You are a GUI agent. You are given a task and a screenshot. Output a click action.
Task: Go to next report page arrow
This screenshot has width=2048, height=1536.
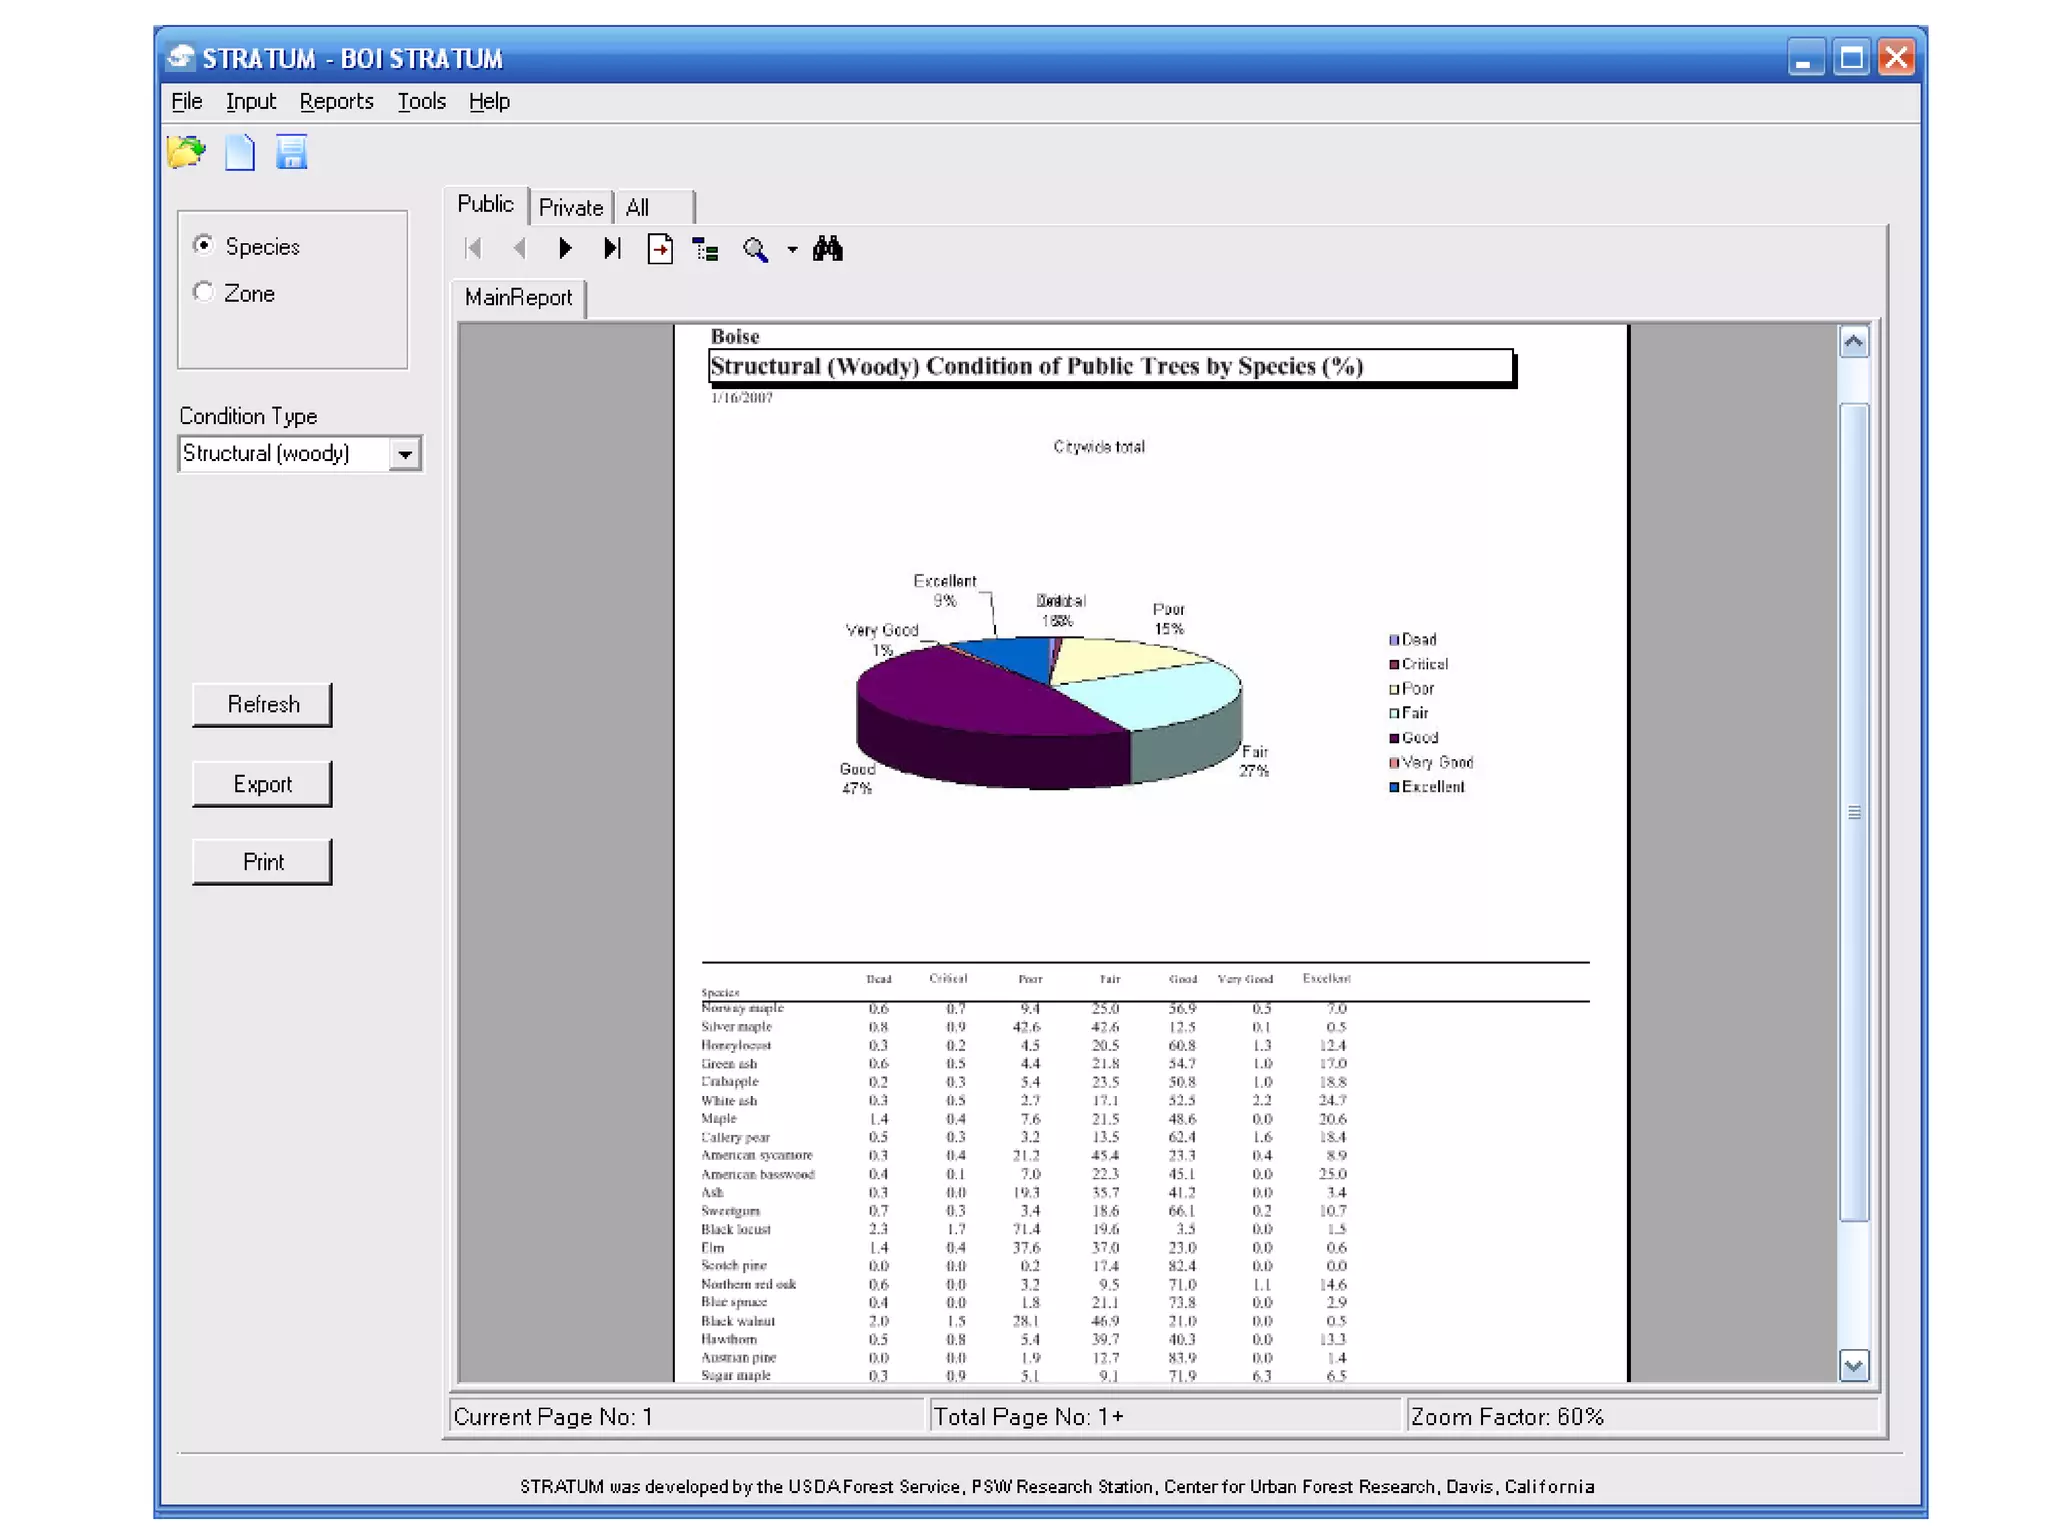[565, 249]
